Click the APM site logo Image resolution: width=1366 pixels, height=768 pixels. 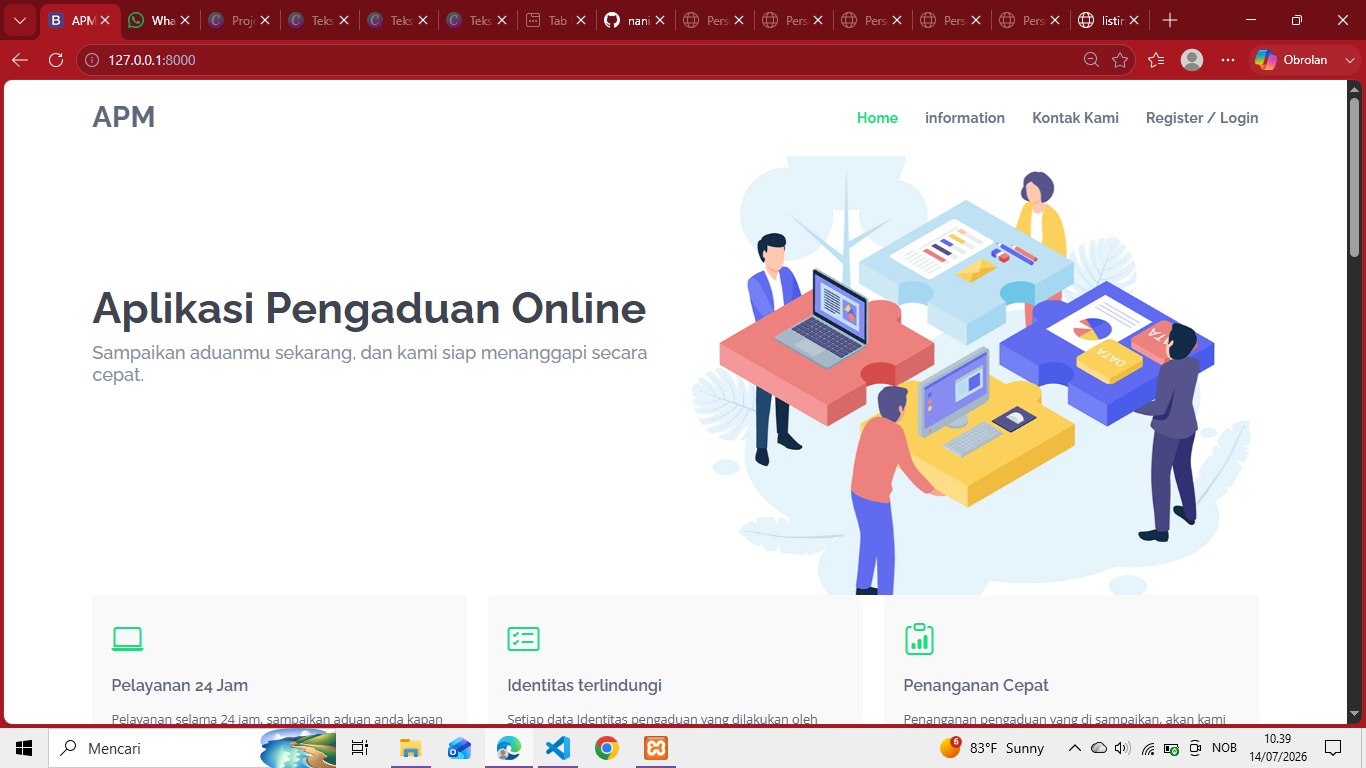coord(124,117)
